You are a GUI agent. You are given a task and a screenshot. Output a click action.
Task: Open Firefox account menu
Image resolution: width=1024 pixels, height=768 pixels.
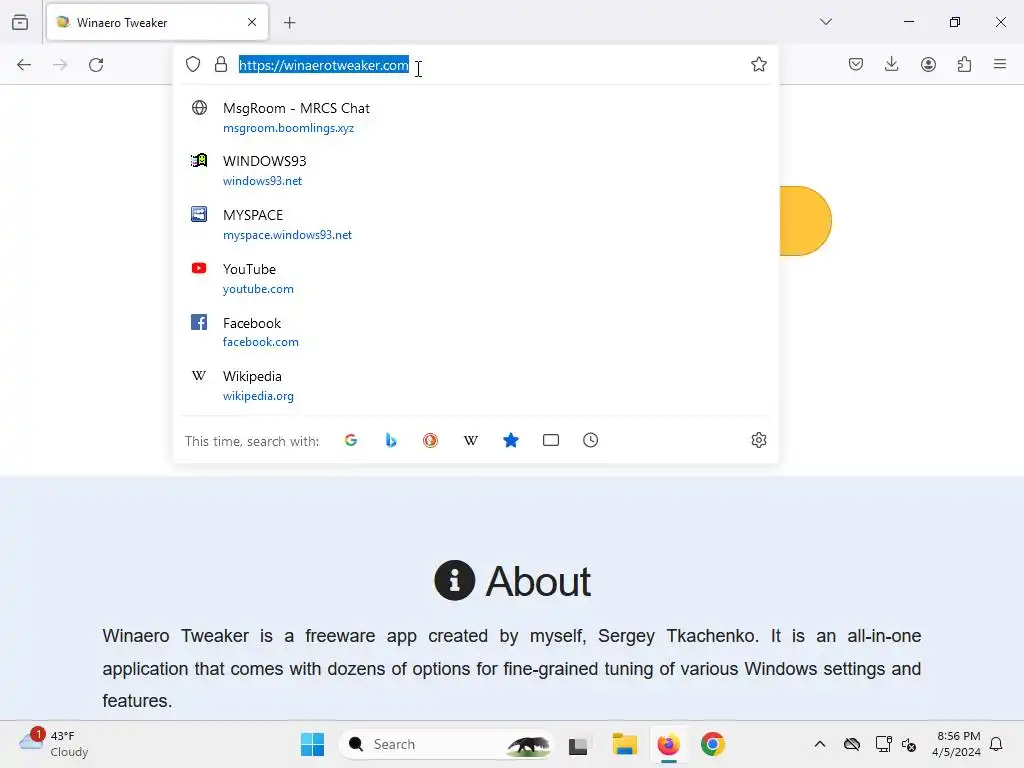pyautogui.click(x=928, y=64)
